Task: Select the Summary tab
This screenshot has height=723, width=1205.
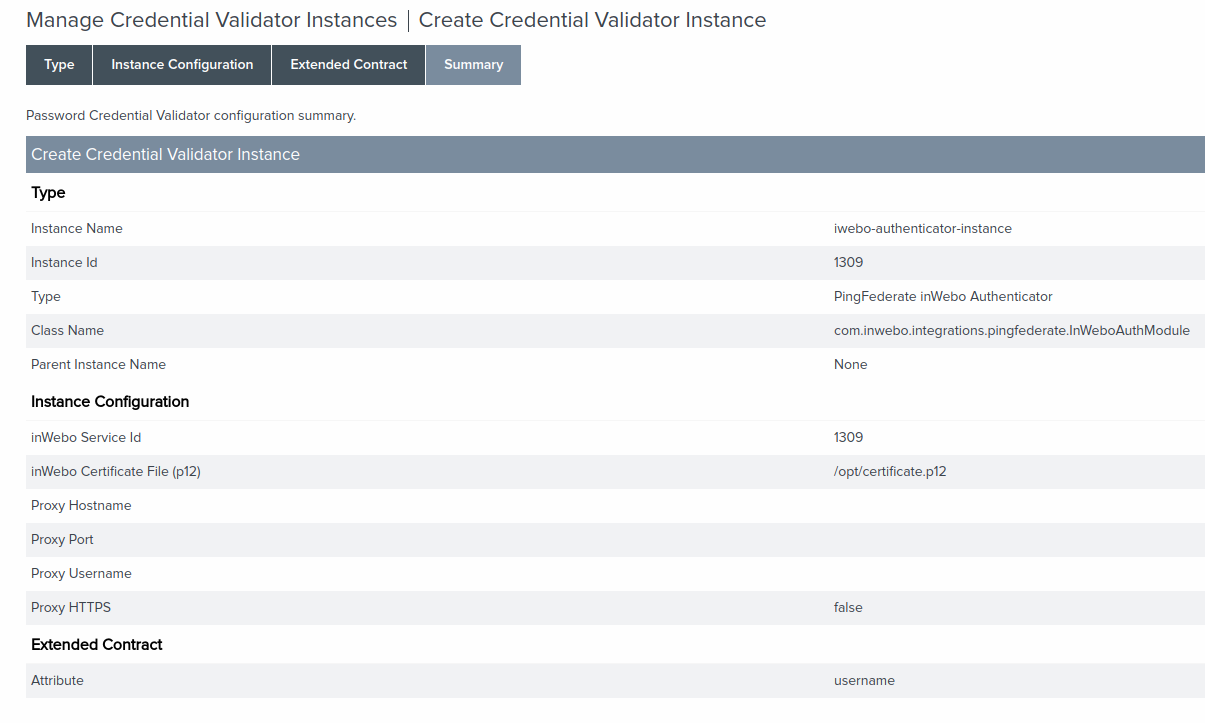Action: coord(473,65)
